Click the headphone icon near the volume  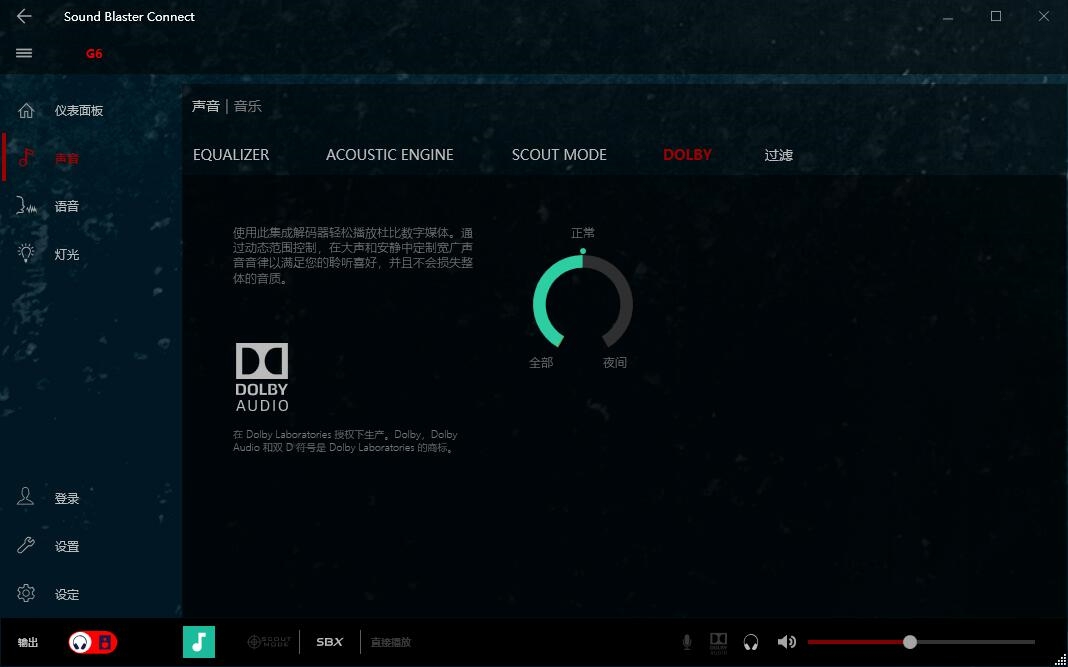click(751, 642)
